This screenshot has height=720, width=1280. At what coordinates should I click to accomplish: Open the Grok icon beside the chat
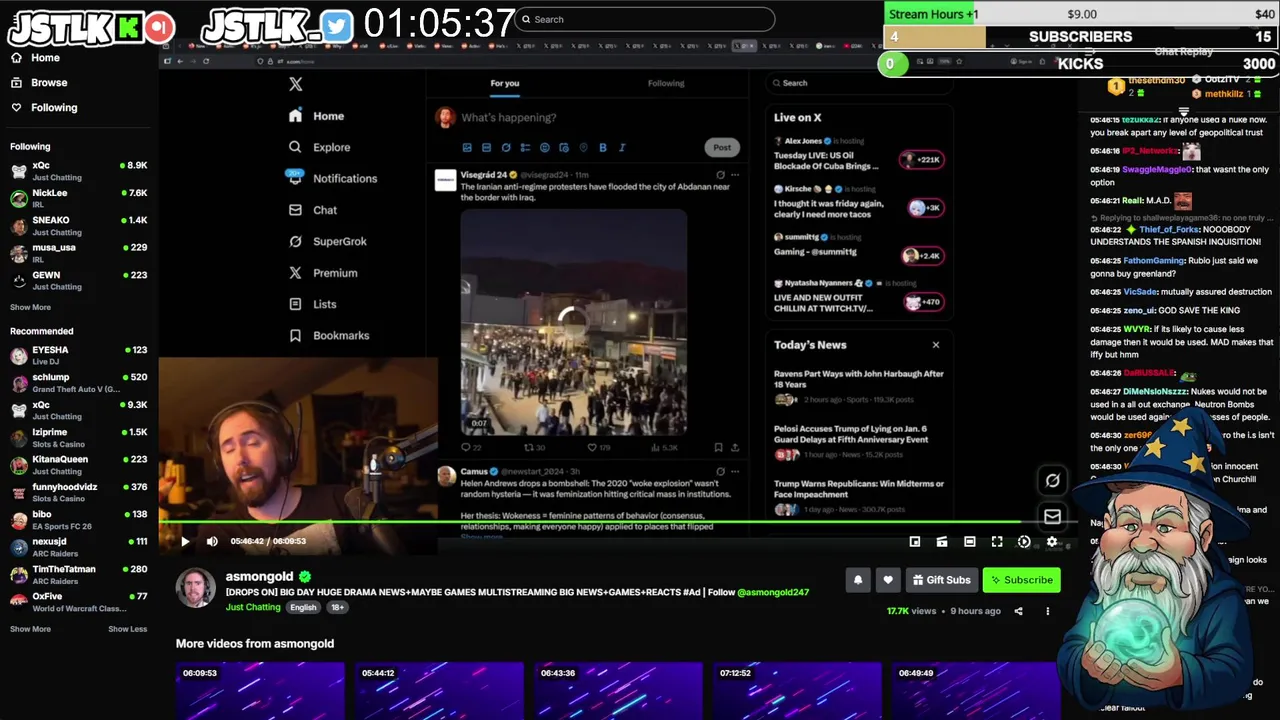coord(1052,481)
